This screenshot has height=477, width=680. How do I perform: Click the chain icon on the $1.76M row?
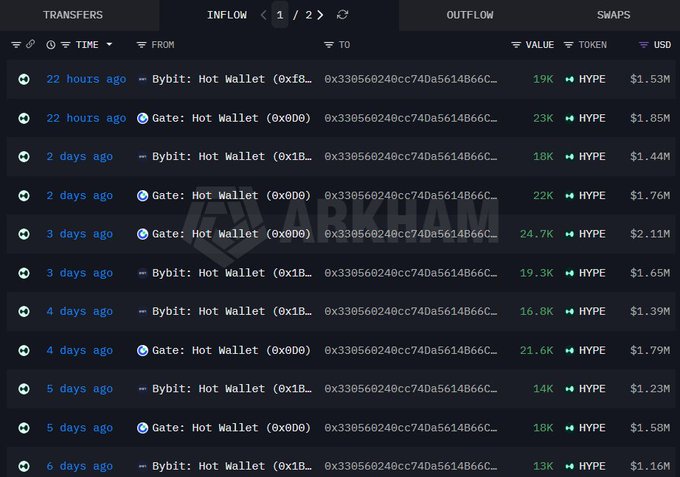point(24,196)
